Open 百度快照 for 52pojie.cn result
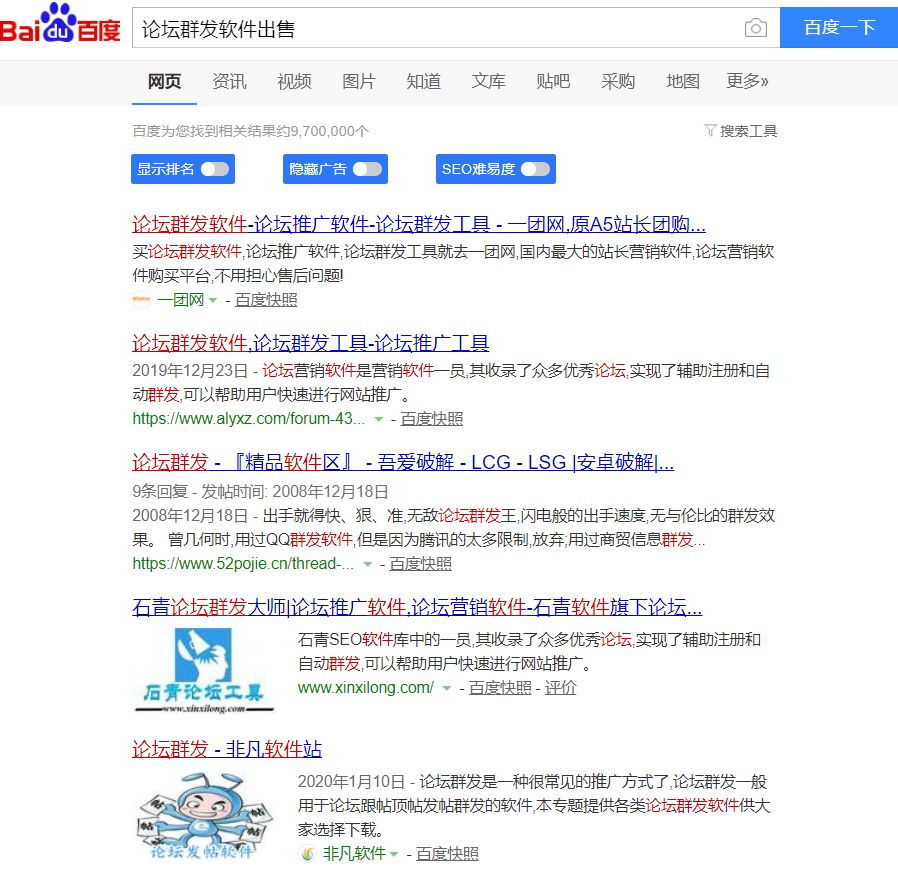 point(421,564)
